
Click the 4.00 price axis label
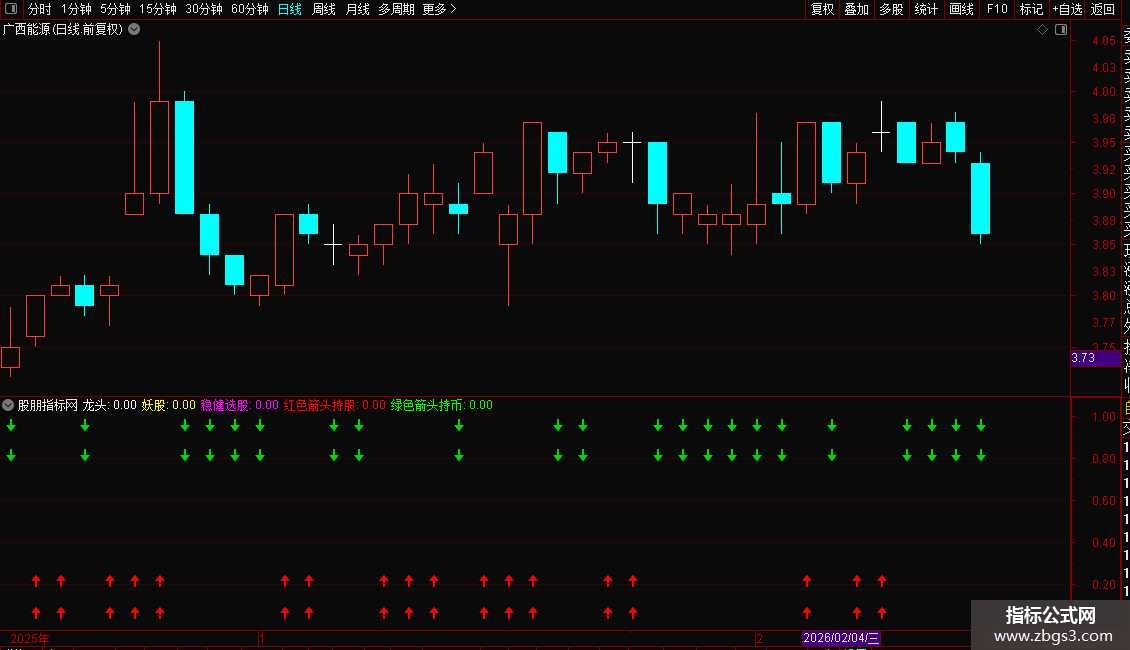tap(1104, 92)
